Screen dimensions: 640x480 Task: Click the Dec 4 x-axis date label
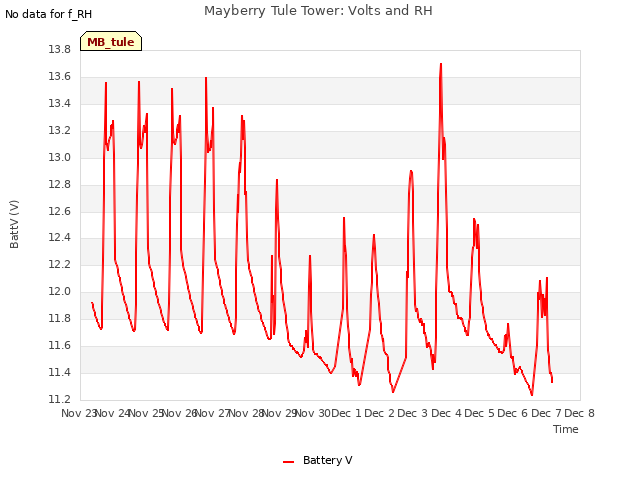pos(447,413)
